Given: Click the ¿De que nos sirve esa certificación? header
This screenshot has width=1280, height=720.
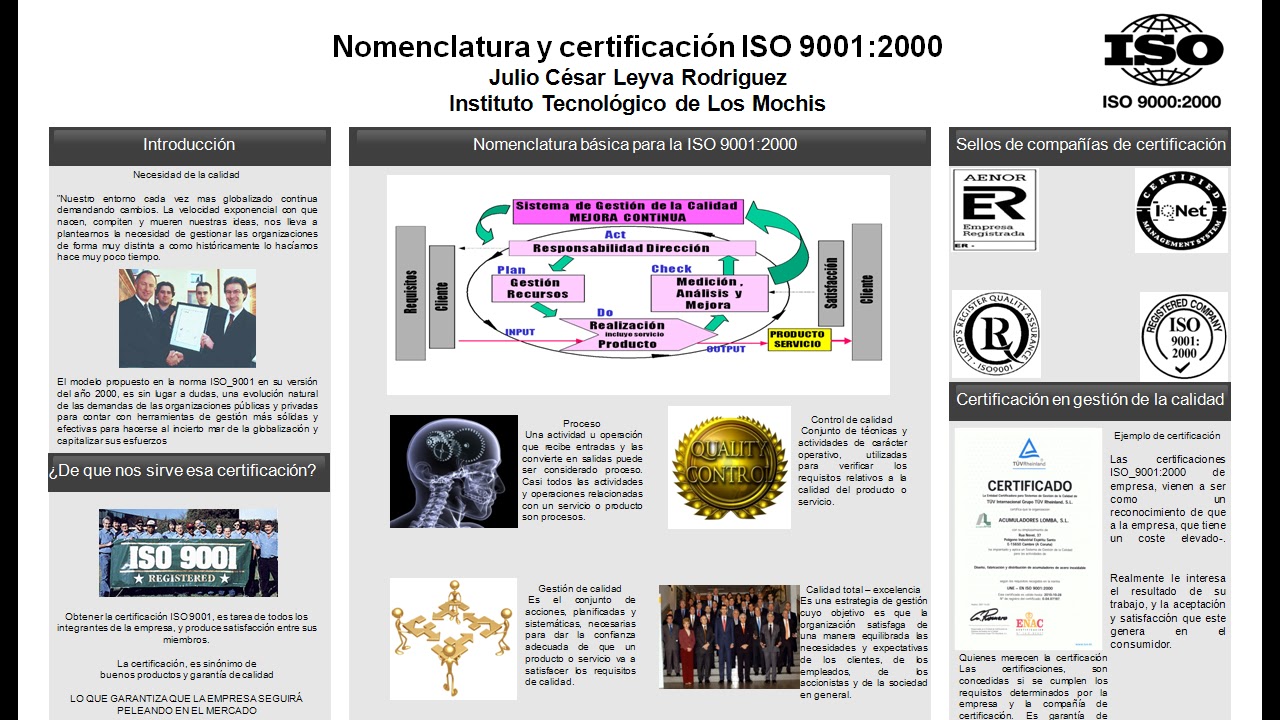Looking at the screenshot, I should [x=189, y=470].
